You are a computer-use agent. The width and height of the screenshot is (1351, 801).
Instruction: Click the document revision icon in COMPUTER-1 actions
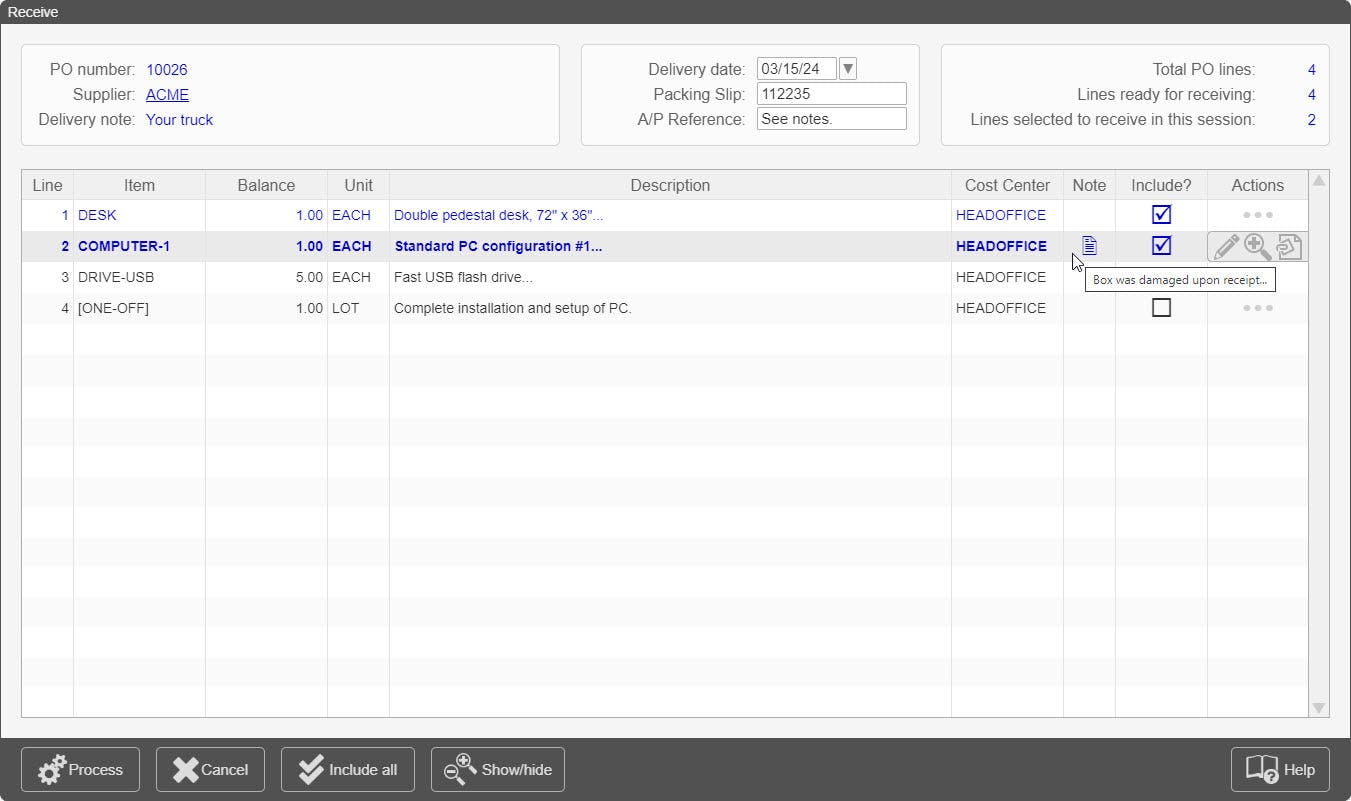click(1288, 247)
